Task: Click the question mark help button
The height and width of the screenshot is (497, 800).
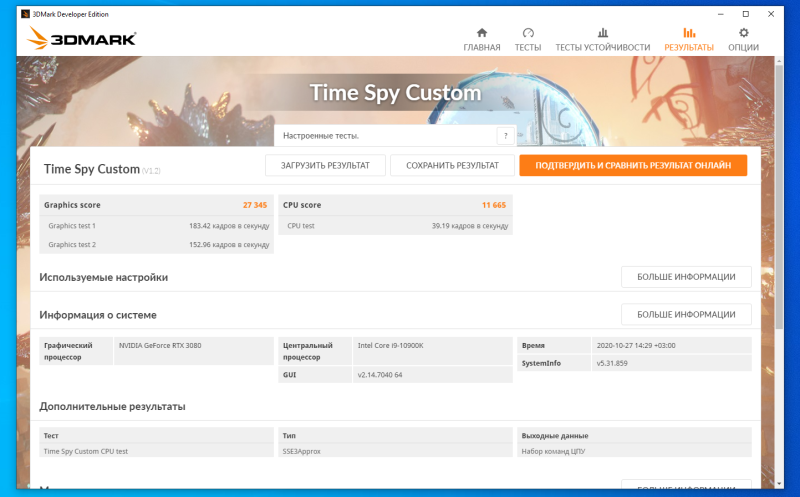Action: 505,136
